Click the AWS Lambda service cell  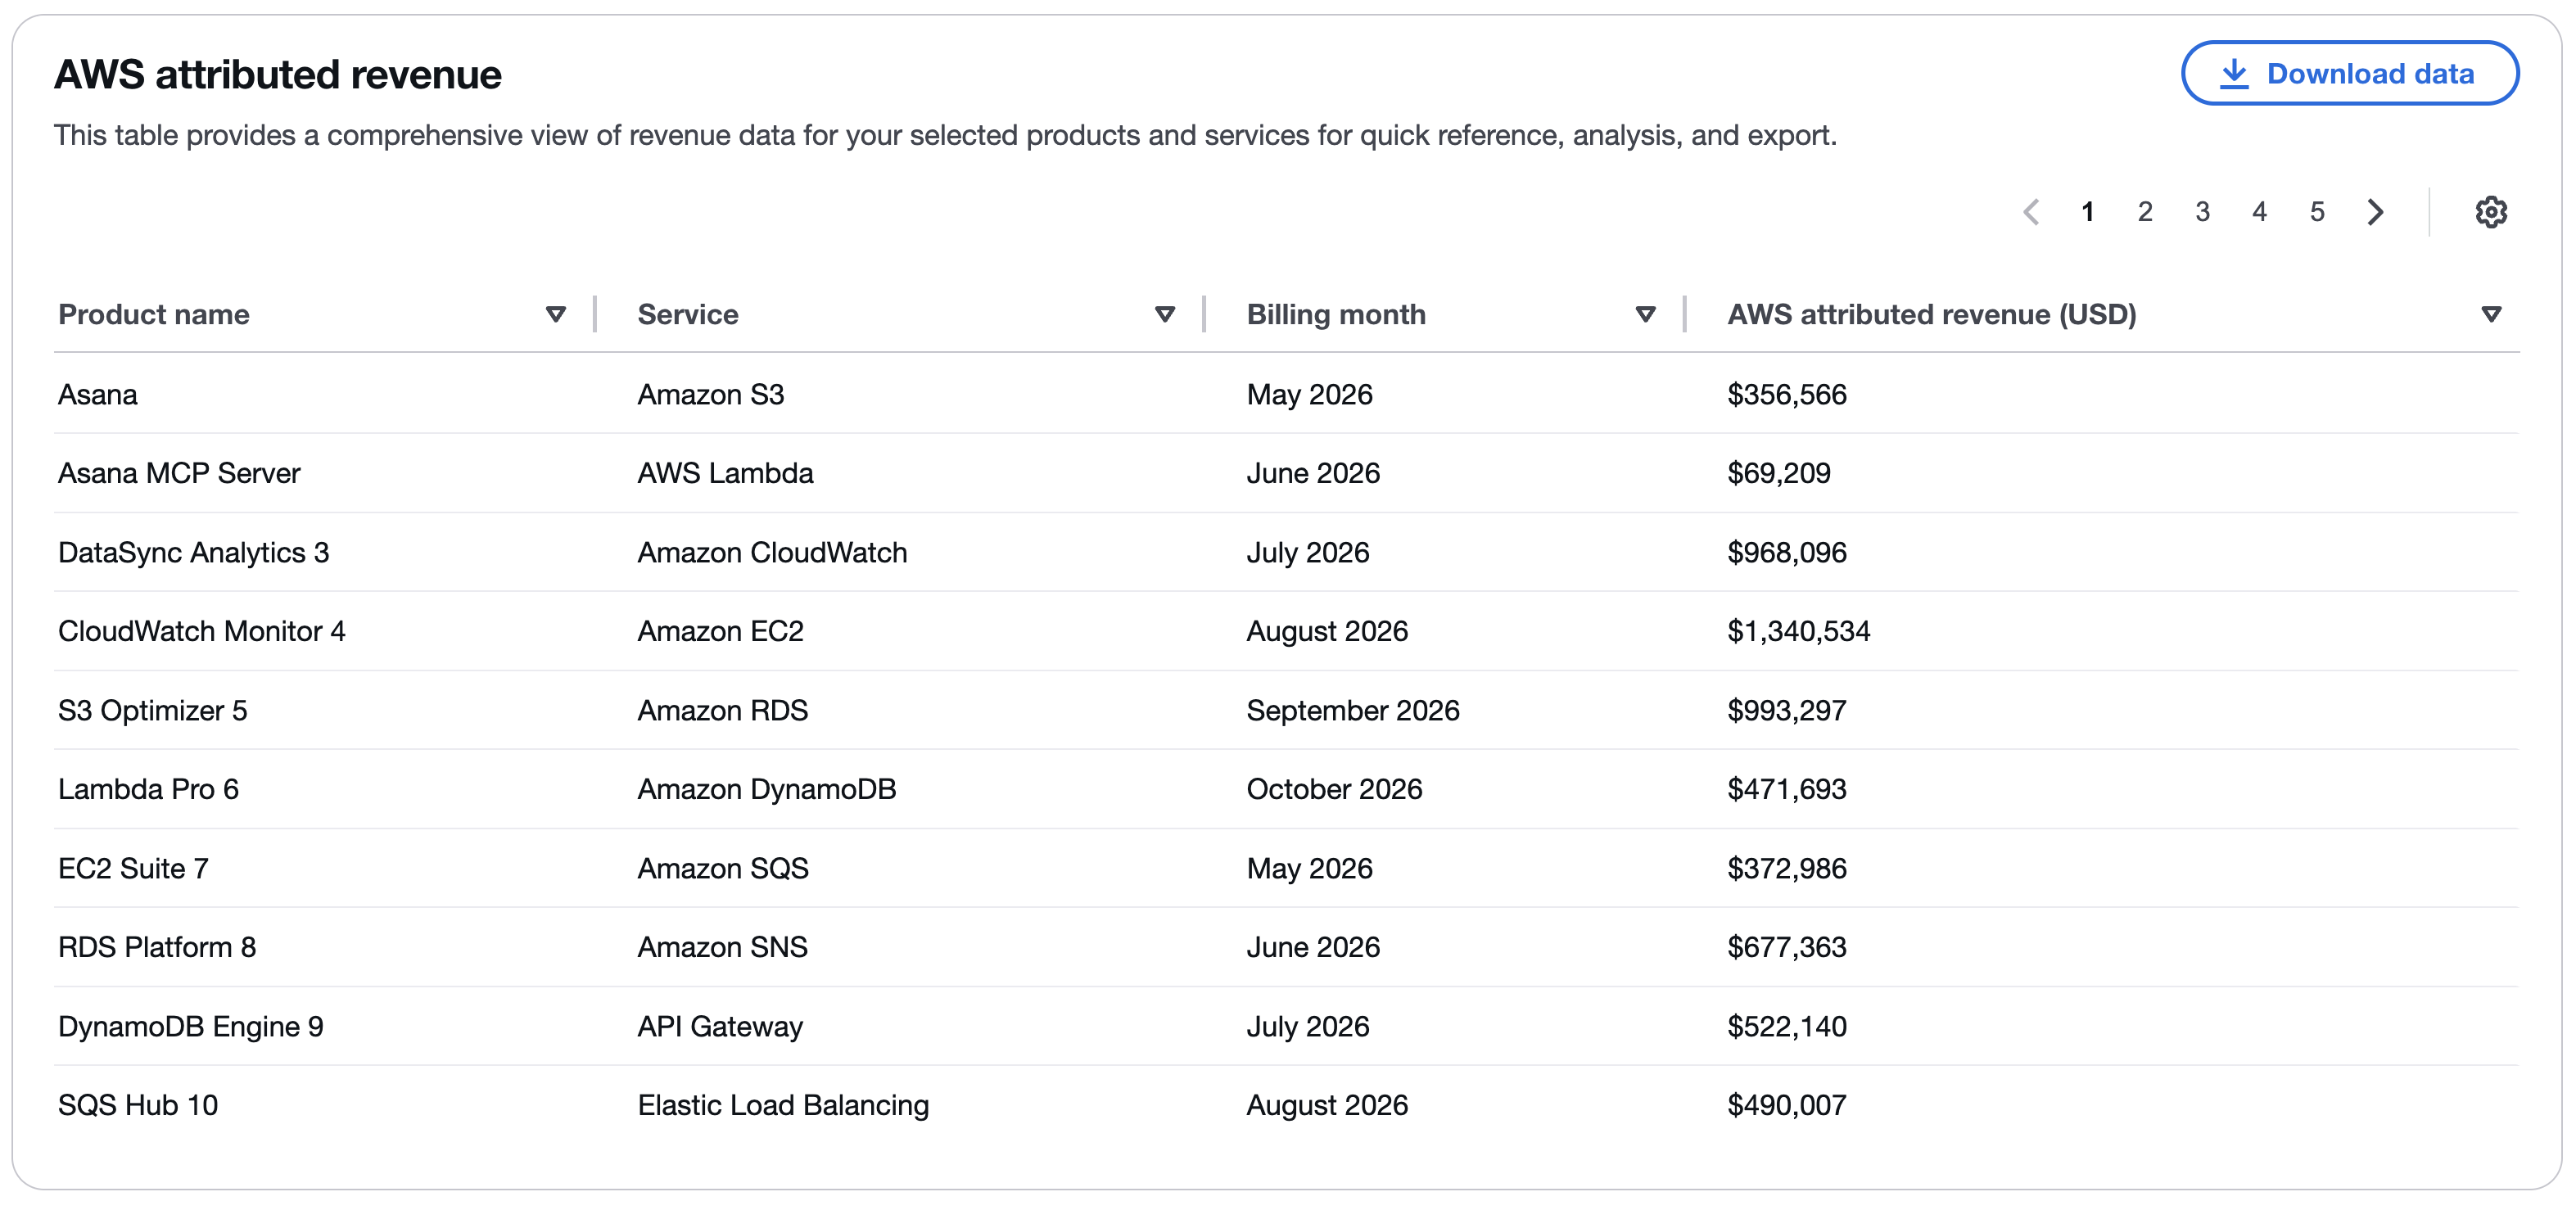click(x=726, y=473)
